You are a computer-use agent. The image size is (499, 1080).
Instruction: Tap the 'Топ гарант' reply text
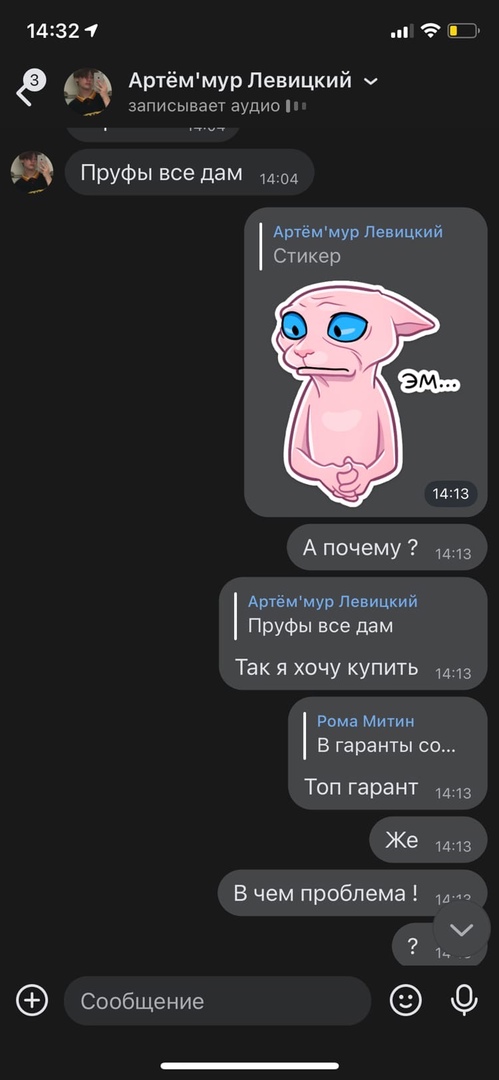[x=361, y=787]
